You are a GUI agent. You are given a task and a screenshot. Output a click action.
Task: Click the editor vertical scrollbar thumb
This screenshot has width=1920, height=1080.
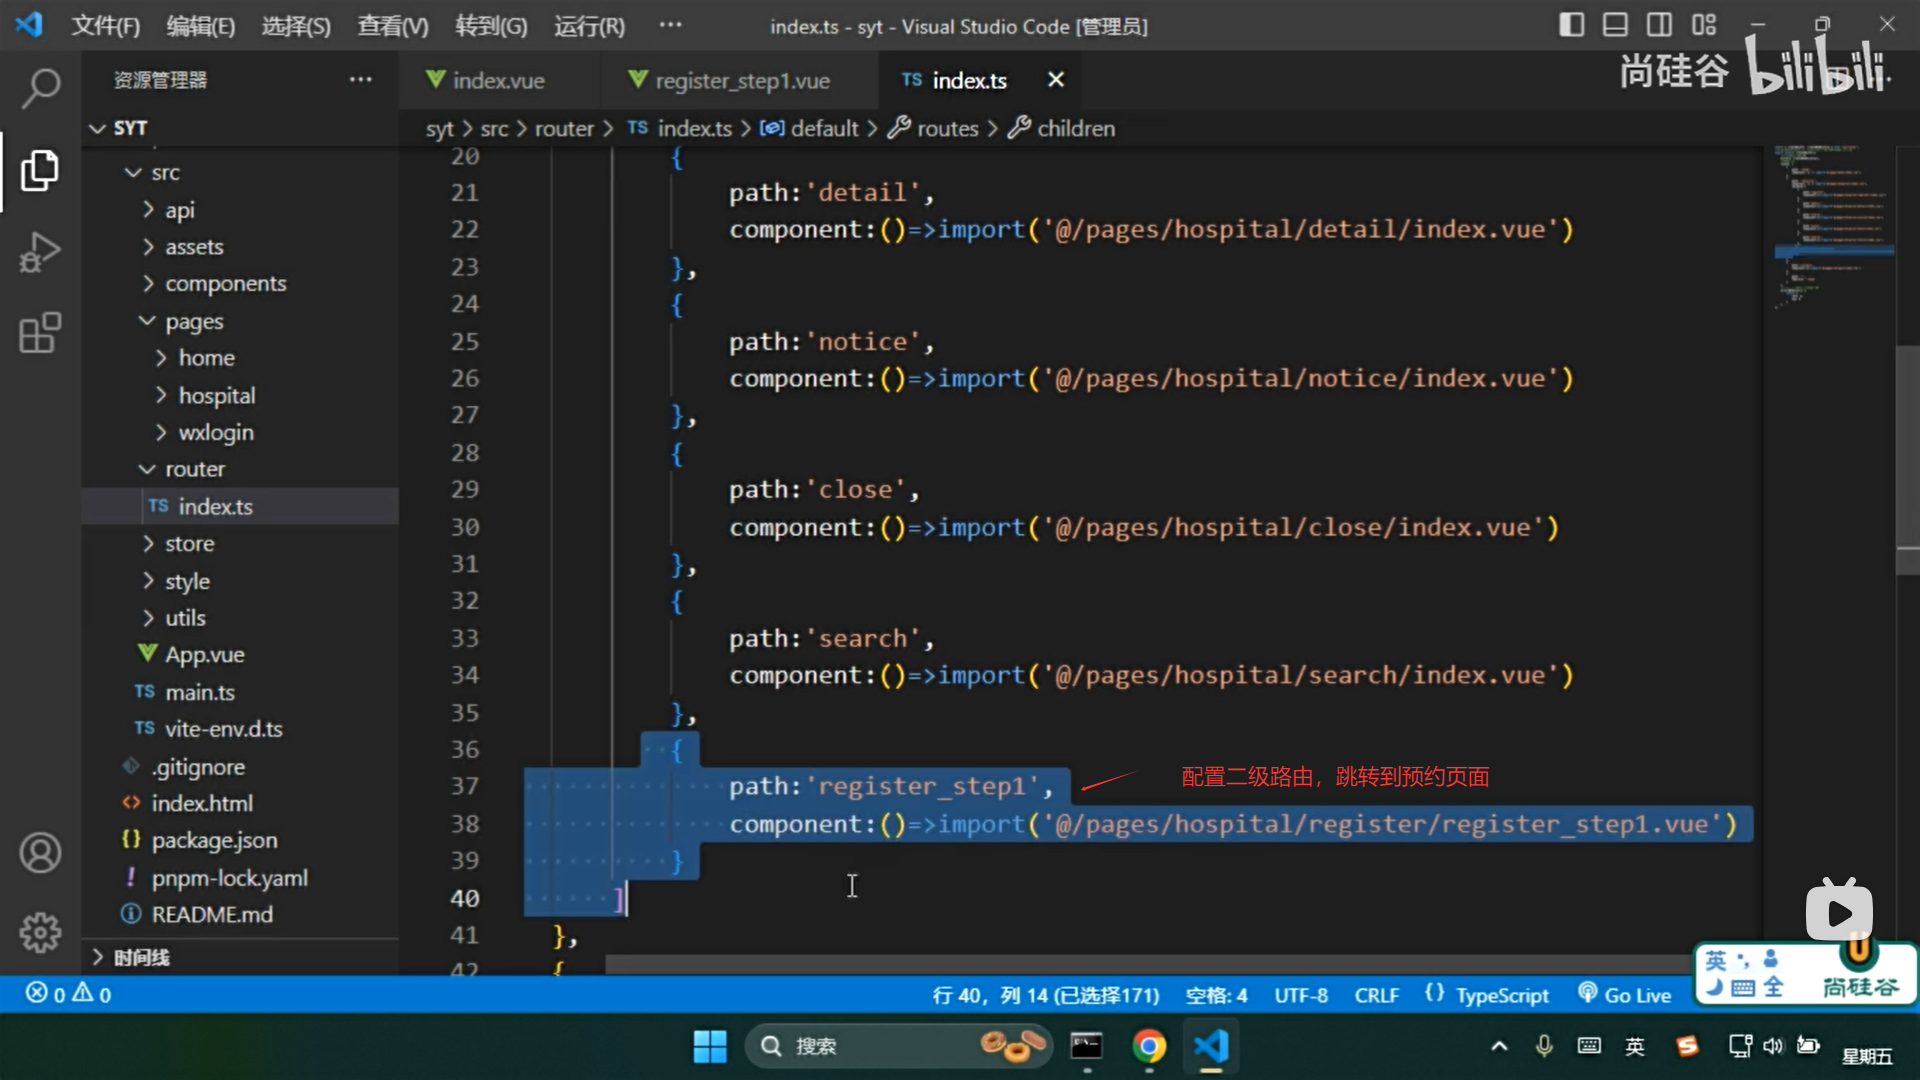[1907, 460]
